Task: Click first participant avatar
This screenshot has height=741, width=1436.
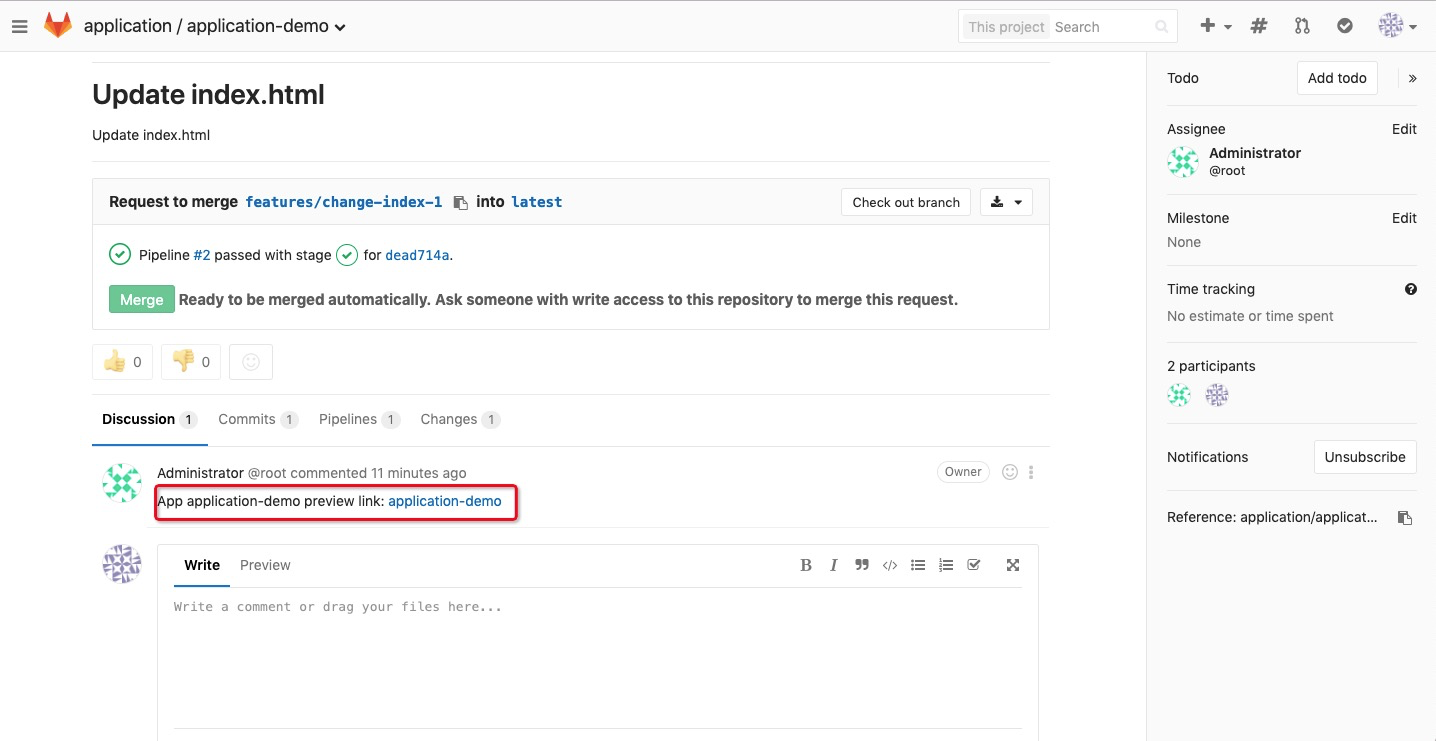Action: (x=1179, y=395)
